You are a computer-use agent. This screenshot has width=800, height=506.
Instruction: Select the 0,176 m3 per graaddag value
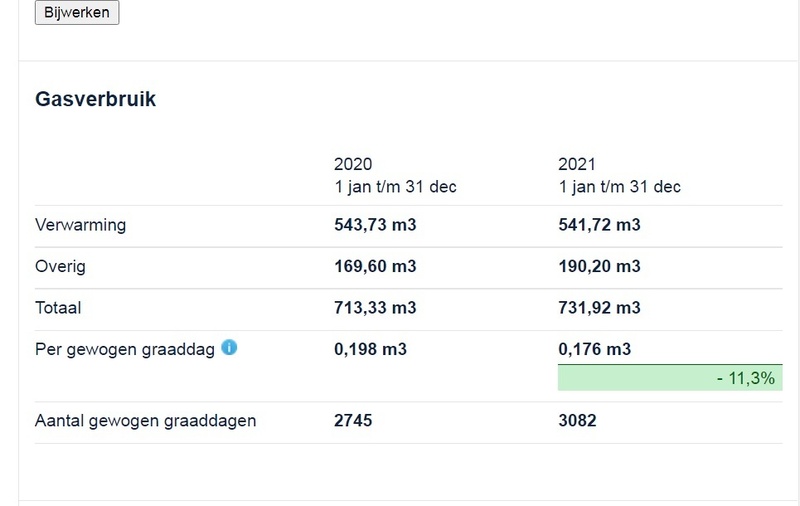coord(595,349)
